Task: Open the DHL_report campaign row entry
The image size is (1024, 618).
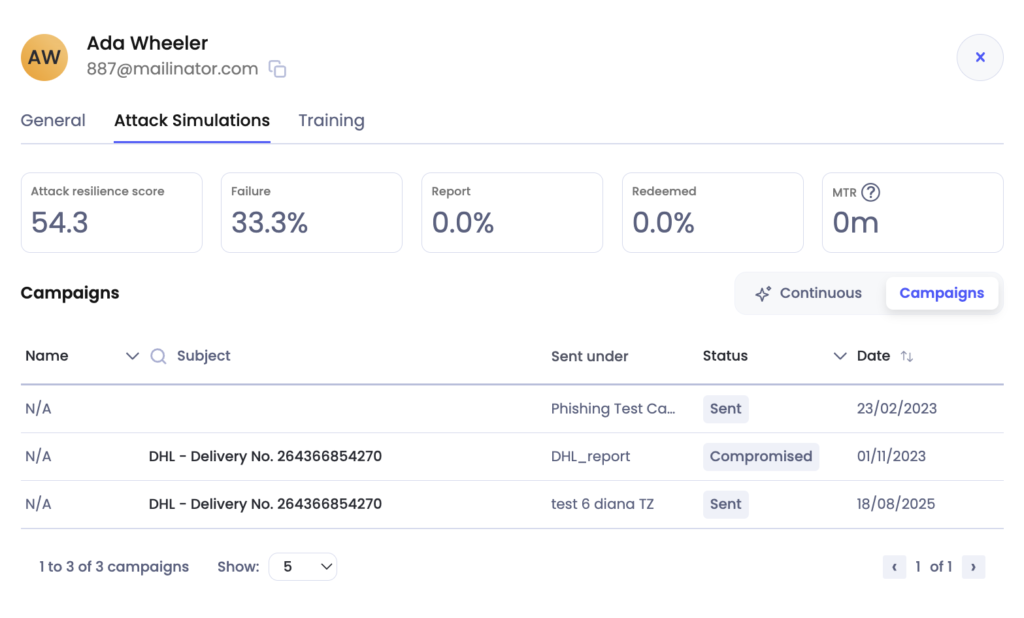Action: (x=591, y=456)
